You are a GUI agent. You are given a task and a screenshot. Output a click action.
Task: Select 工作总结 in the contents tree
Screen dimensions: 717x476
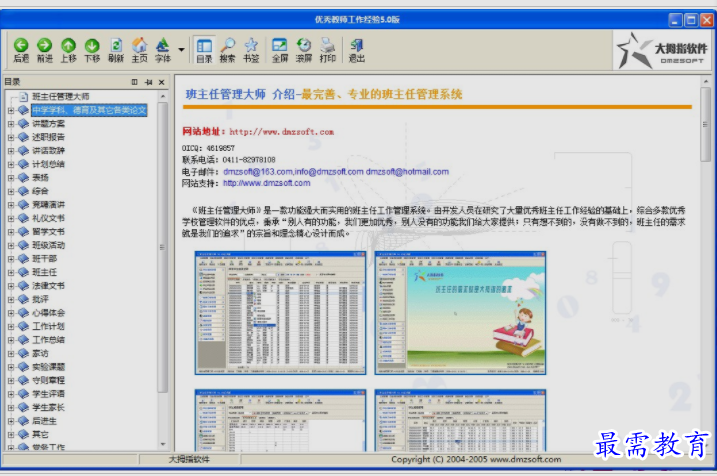(x=48, y=340)
